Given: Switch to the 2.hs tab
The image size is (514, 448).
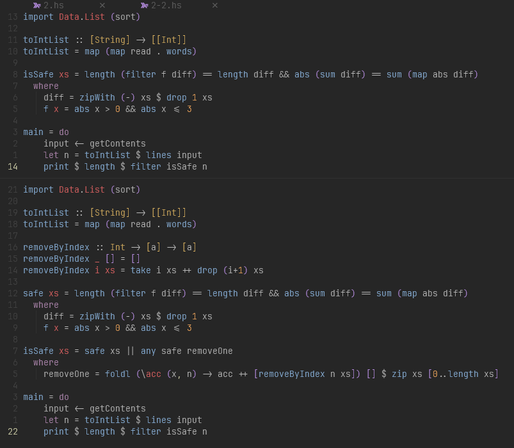Looking at the screenshot, I should point(53,5).
